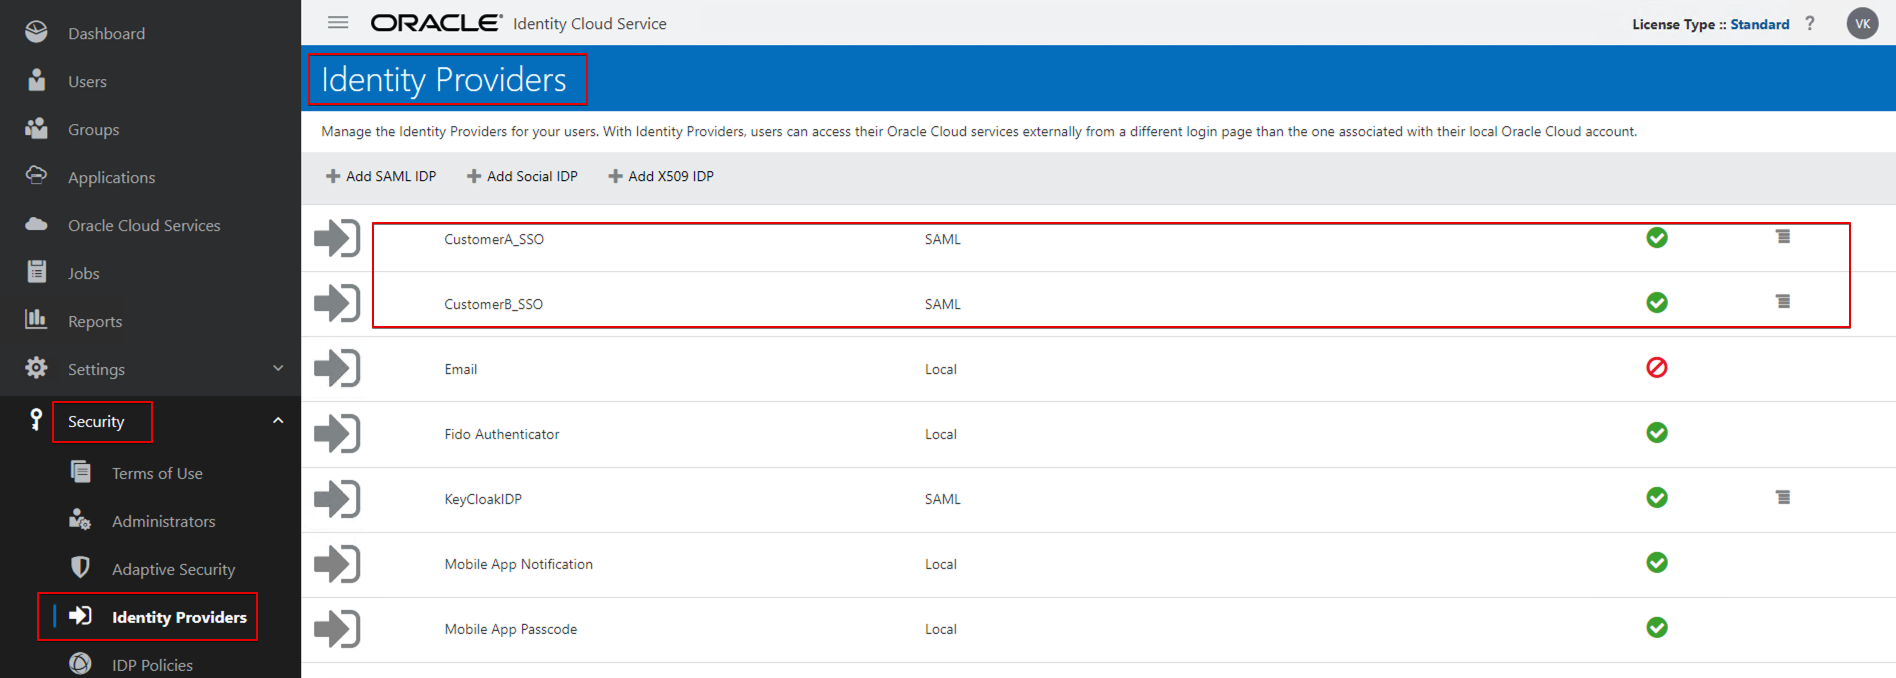Open the action menu for KeyCloakIDP

(x=1782, y=497)
